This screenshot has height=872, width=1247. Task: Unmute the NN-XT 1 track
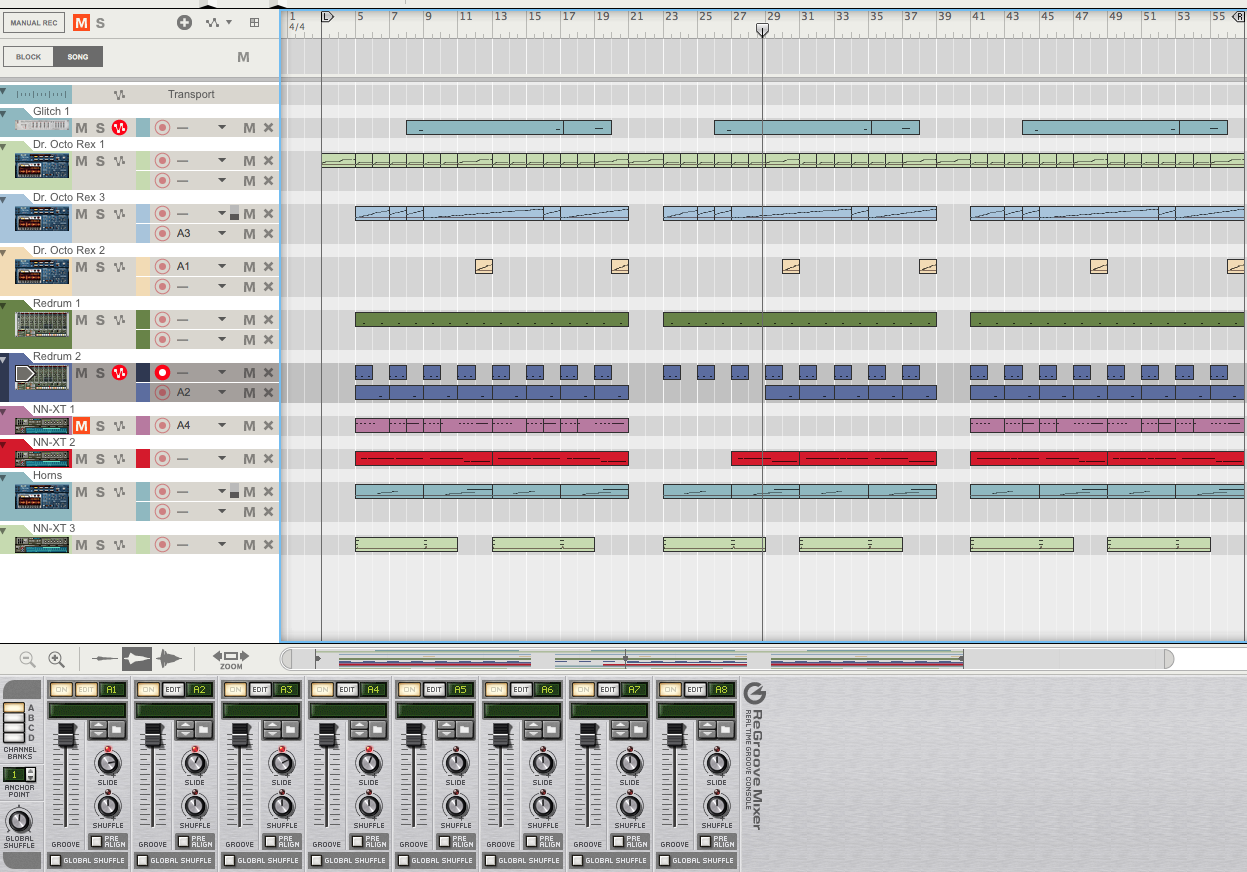(x=82, y=425)
